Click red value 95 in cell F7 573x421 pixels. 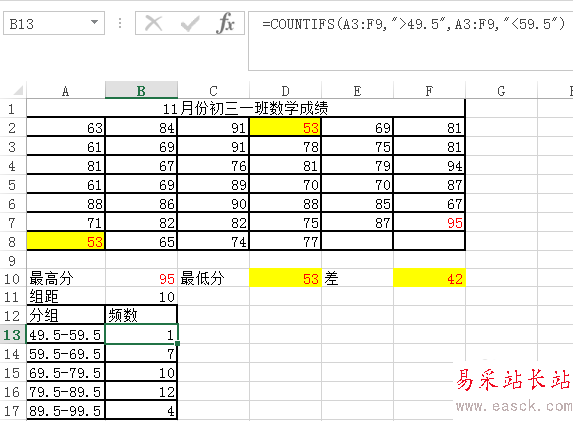[x=429, y=222]
